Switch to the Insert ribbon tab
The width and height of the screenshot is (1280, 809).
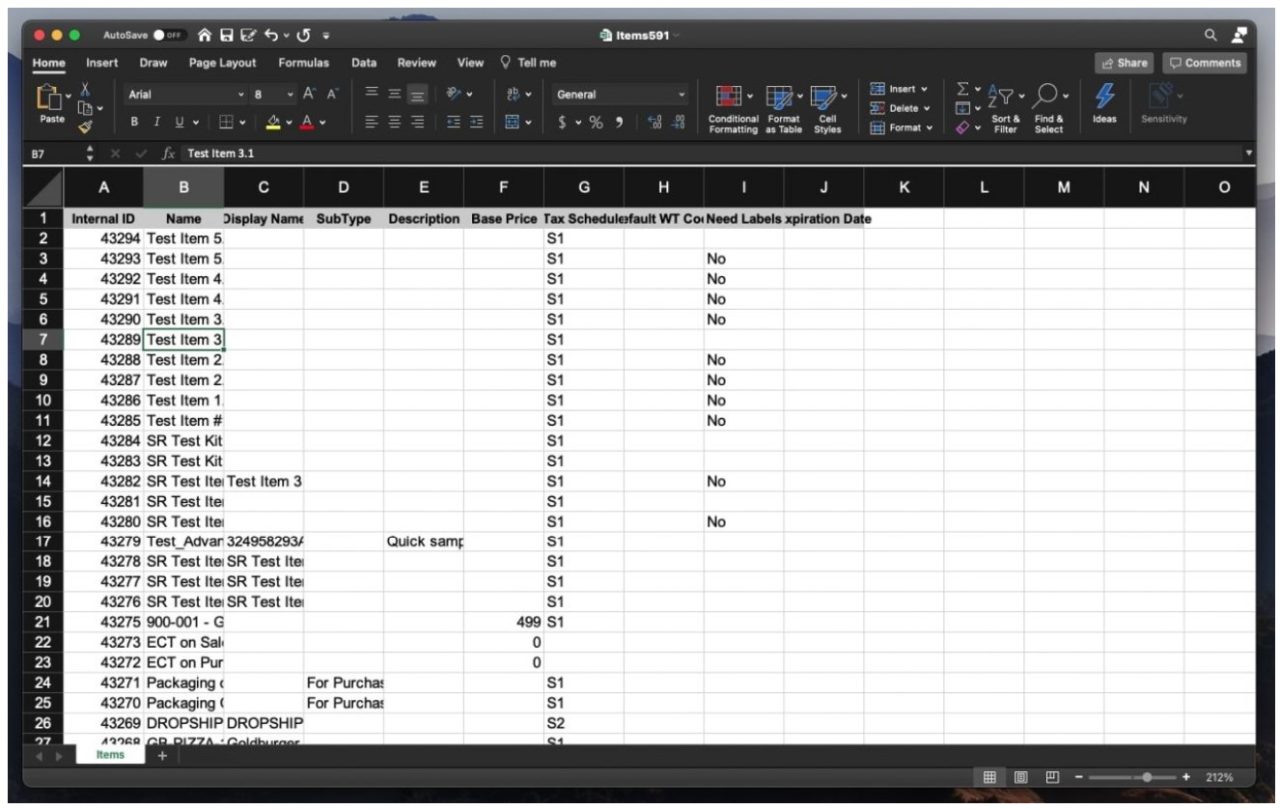[102, 63]
